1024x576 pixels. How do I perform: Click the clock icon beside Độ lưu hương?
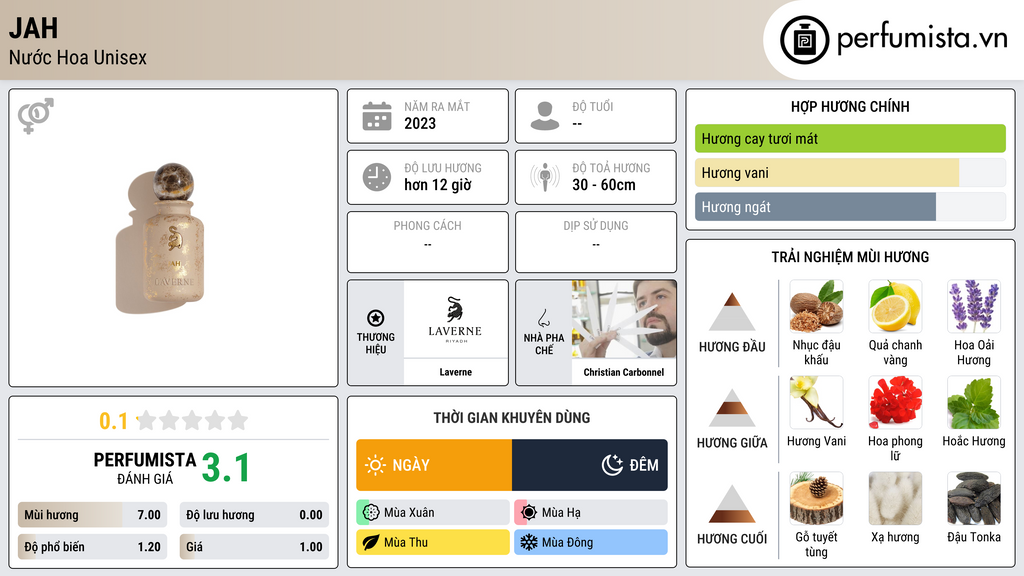(377, 177)
